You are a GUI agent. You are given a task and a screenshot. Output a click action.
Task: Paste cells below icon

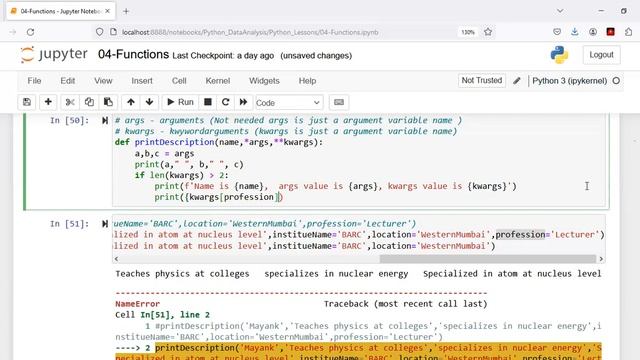[x=108, y=102]
